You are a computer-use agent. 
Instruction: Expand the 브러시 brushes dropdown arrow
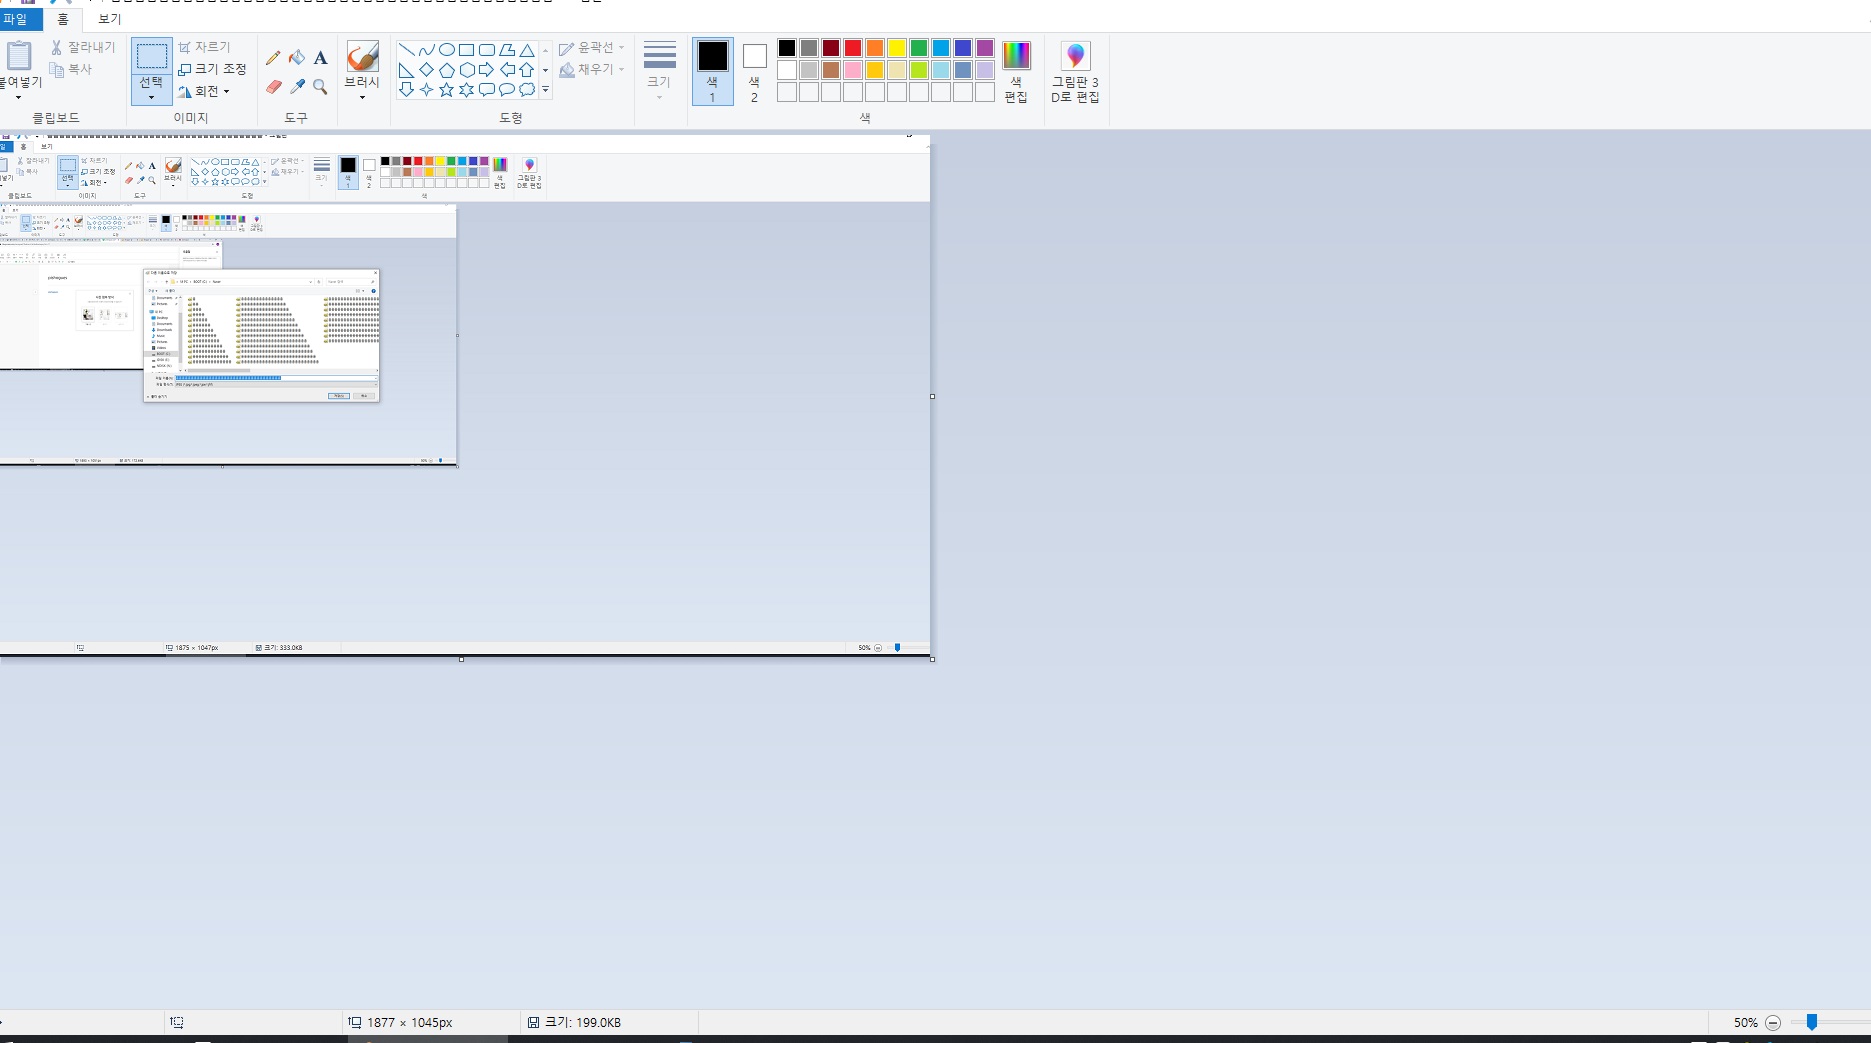coord(362,97)
